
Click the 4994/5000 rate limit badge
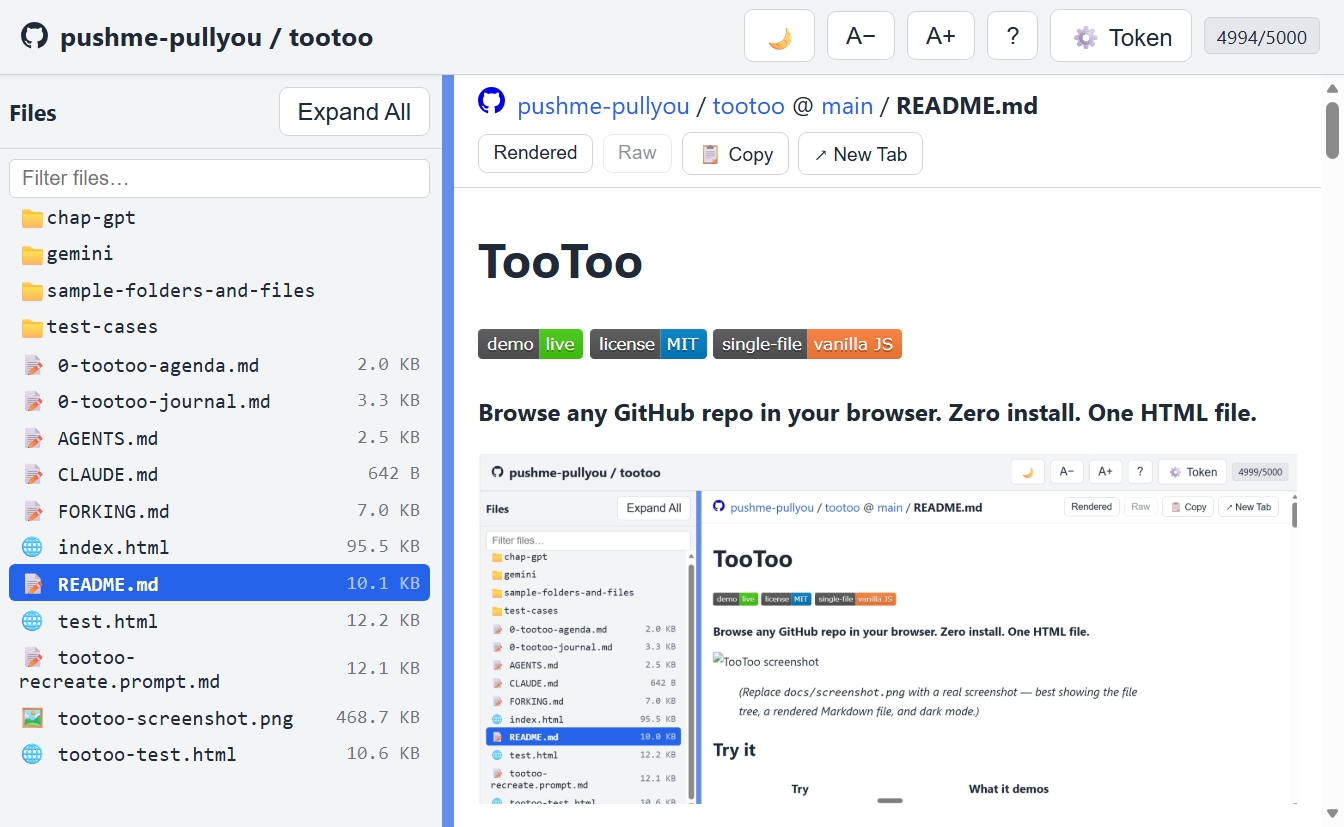1262,37
